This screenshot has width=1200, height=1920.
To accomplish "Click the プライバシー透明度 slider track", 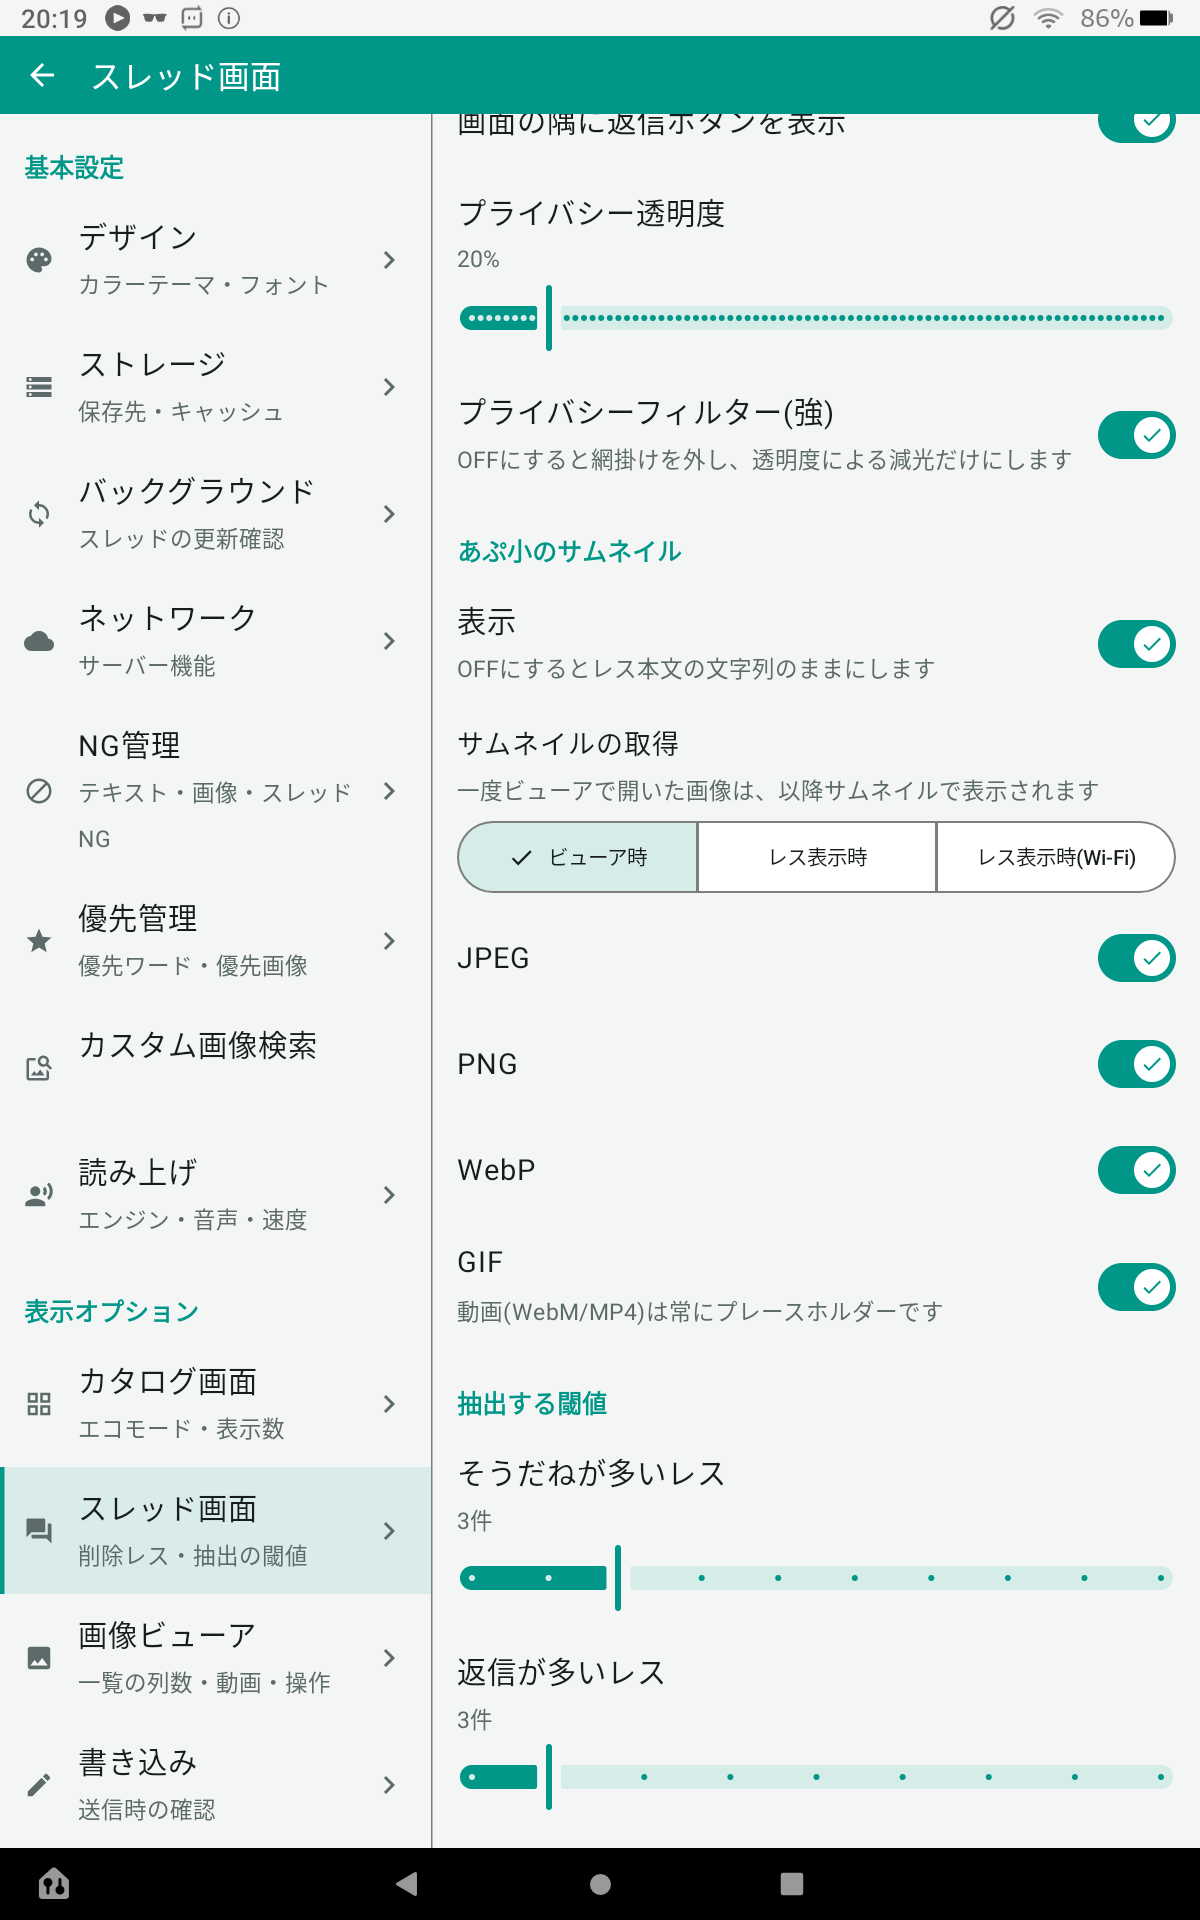I will click(816, 318).
